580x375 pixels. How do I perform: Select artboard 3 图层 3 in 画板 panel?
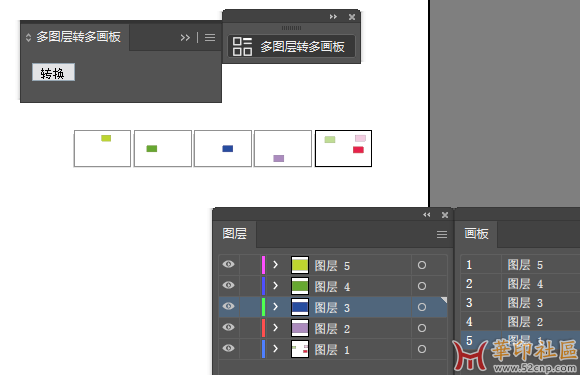(x=520, y=303)
